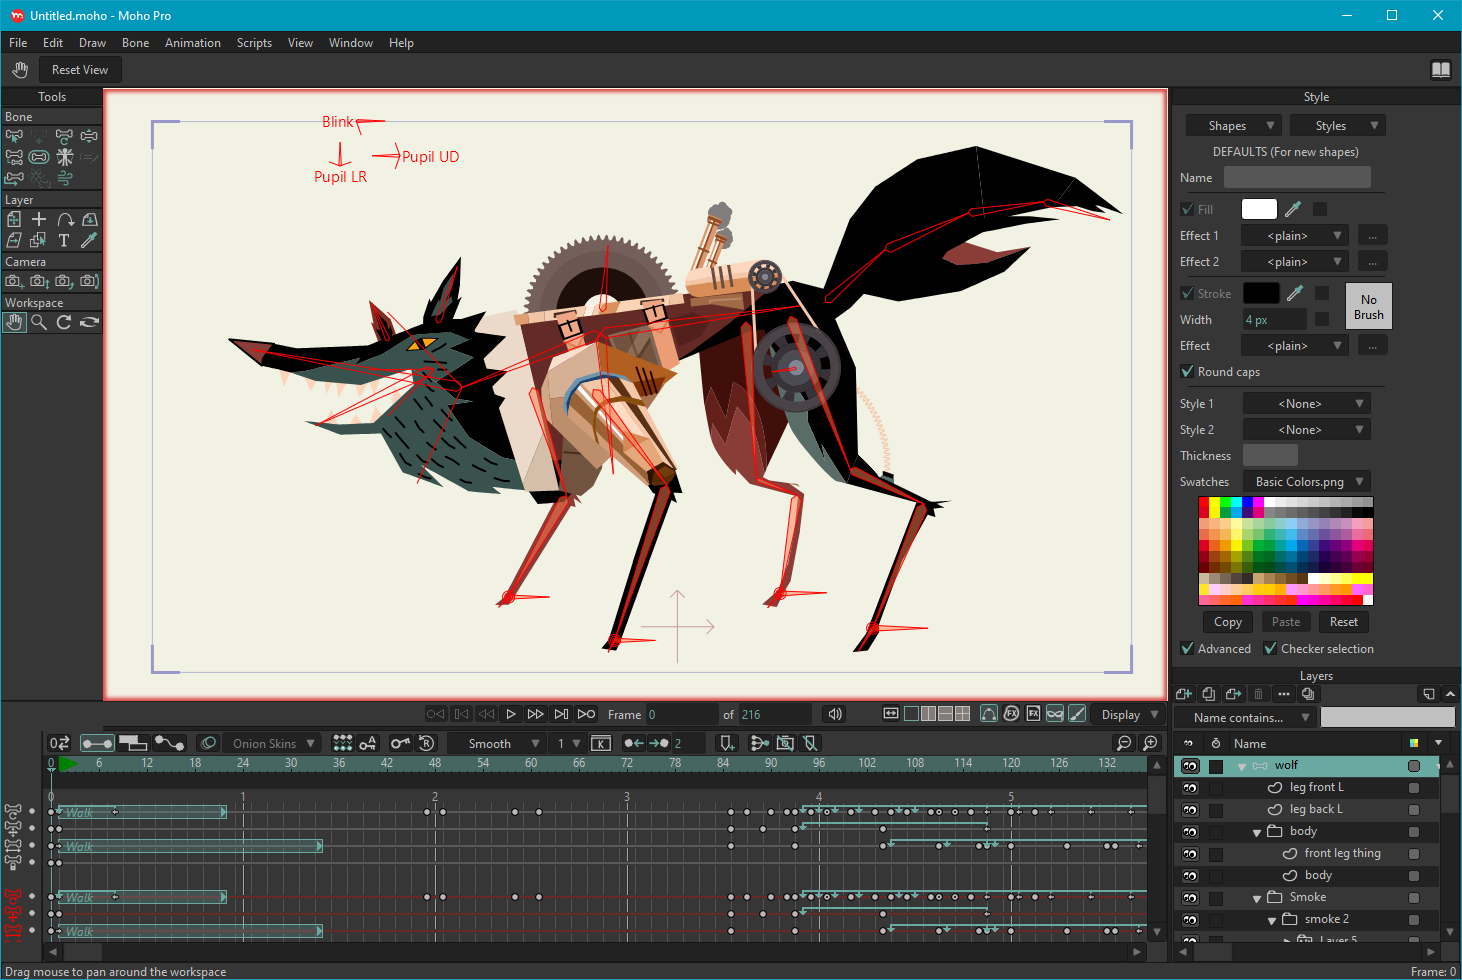The width and height of the screenshot is (1462, 980).
Task: Select the Transform Layer tool
Action: click(14, 219)
